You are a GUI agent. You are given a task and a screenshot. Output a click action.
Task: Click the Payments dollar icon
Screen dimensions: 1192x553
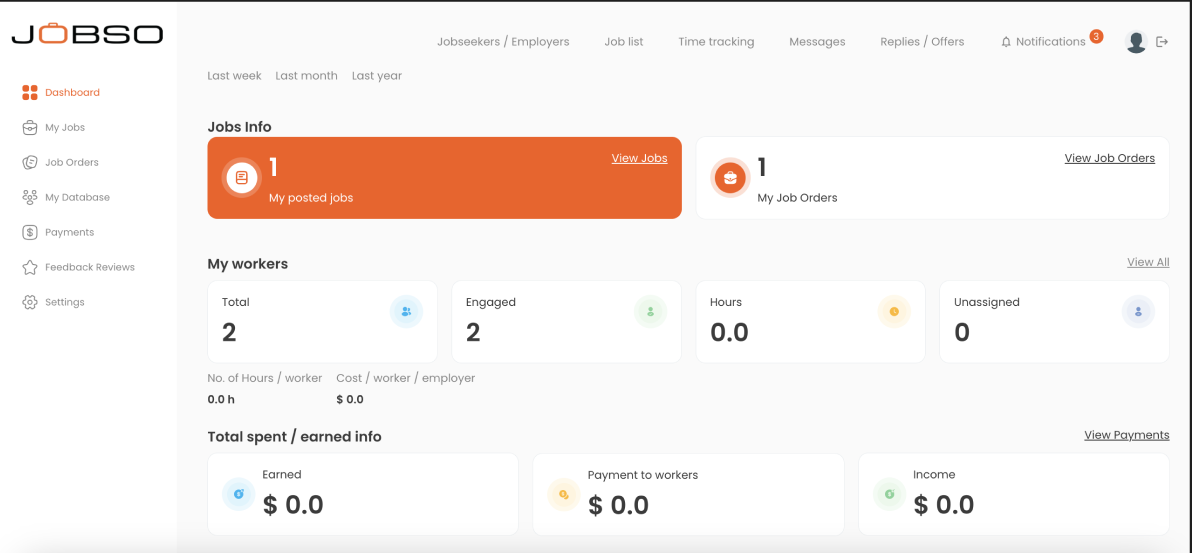(30, 233)
